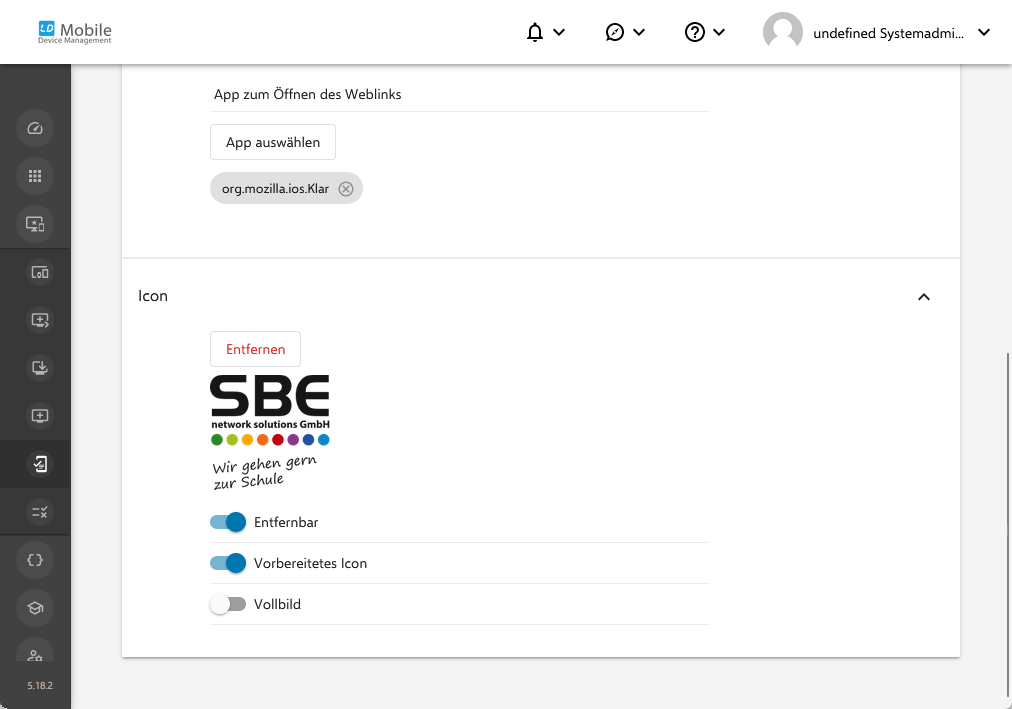Enable the Vollbild switch
This screenshot has width=1012, height=709.
click(228, 604)
